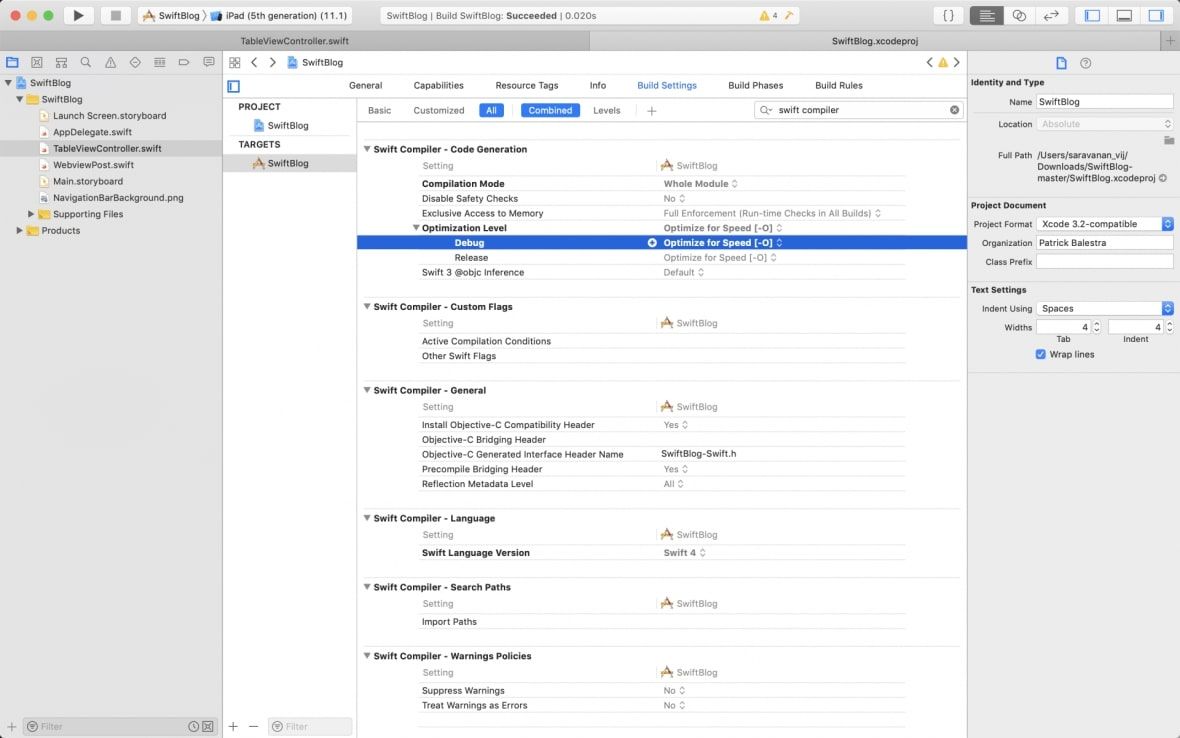Show the Assistant editor
Viewport: 1180px width, 738px height.
coord(1019,15)
